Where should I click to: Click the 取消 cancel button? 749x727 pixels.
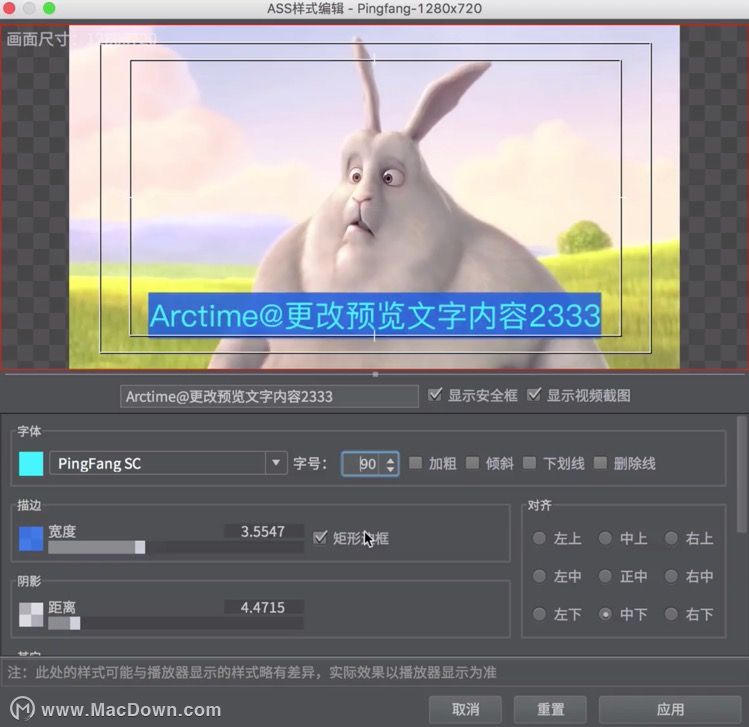pyautogui.click(x=465, y=709)
